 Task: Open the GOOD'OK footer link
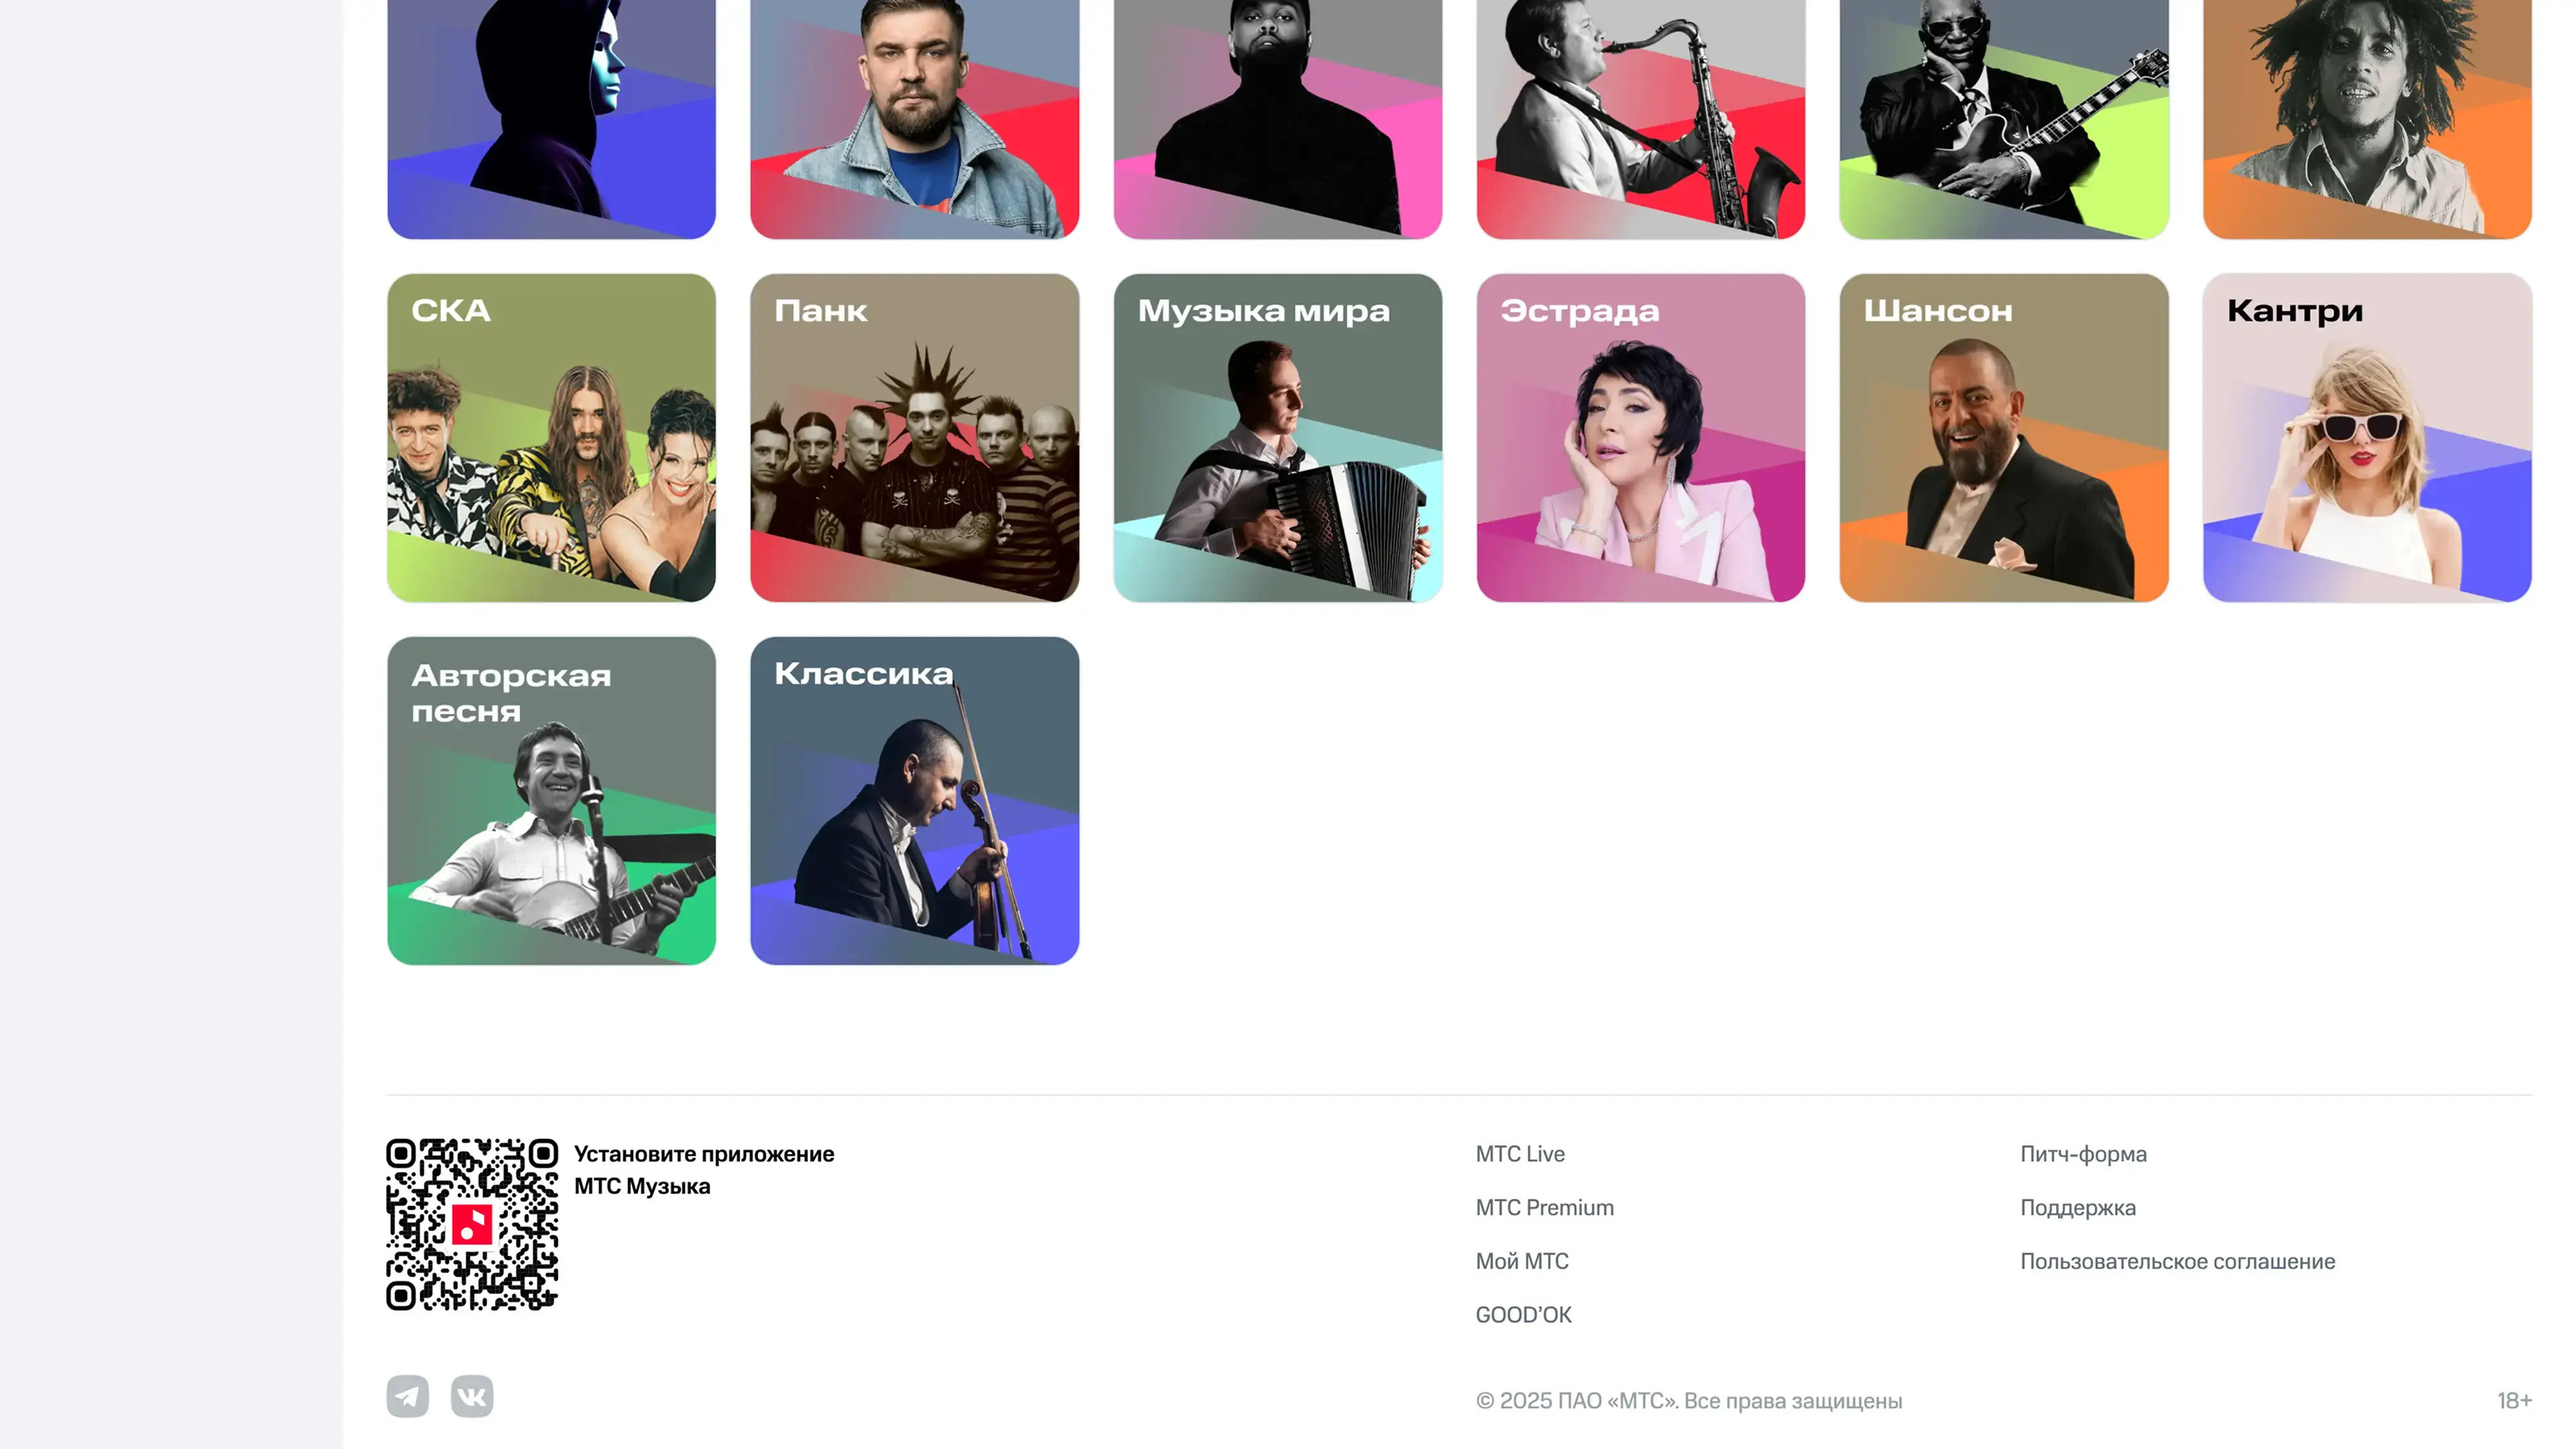1524,1315
